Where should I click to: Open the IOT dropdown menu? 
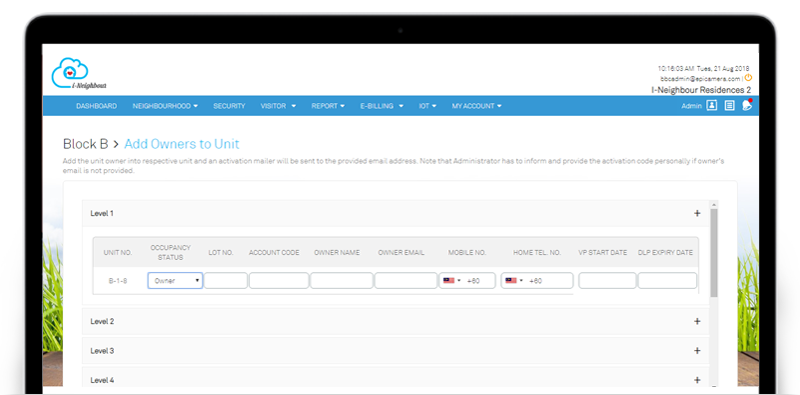428,106
